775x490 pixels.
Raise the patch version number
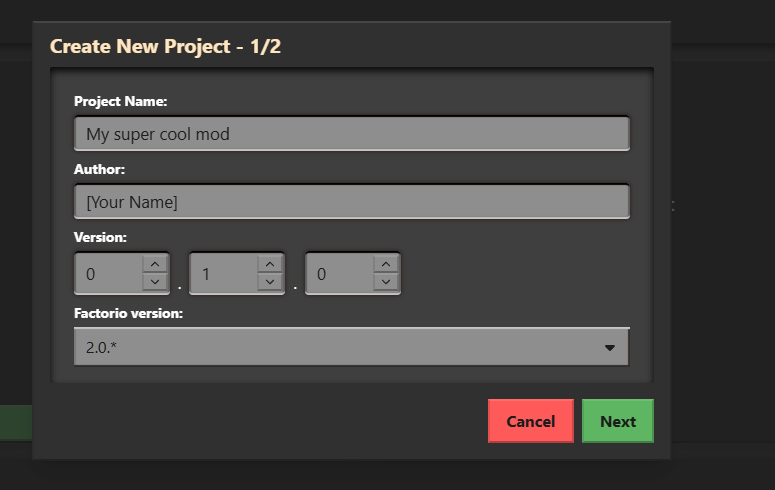coord(385,264)
